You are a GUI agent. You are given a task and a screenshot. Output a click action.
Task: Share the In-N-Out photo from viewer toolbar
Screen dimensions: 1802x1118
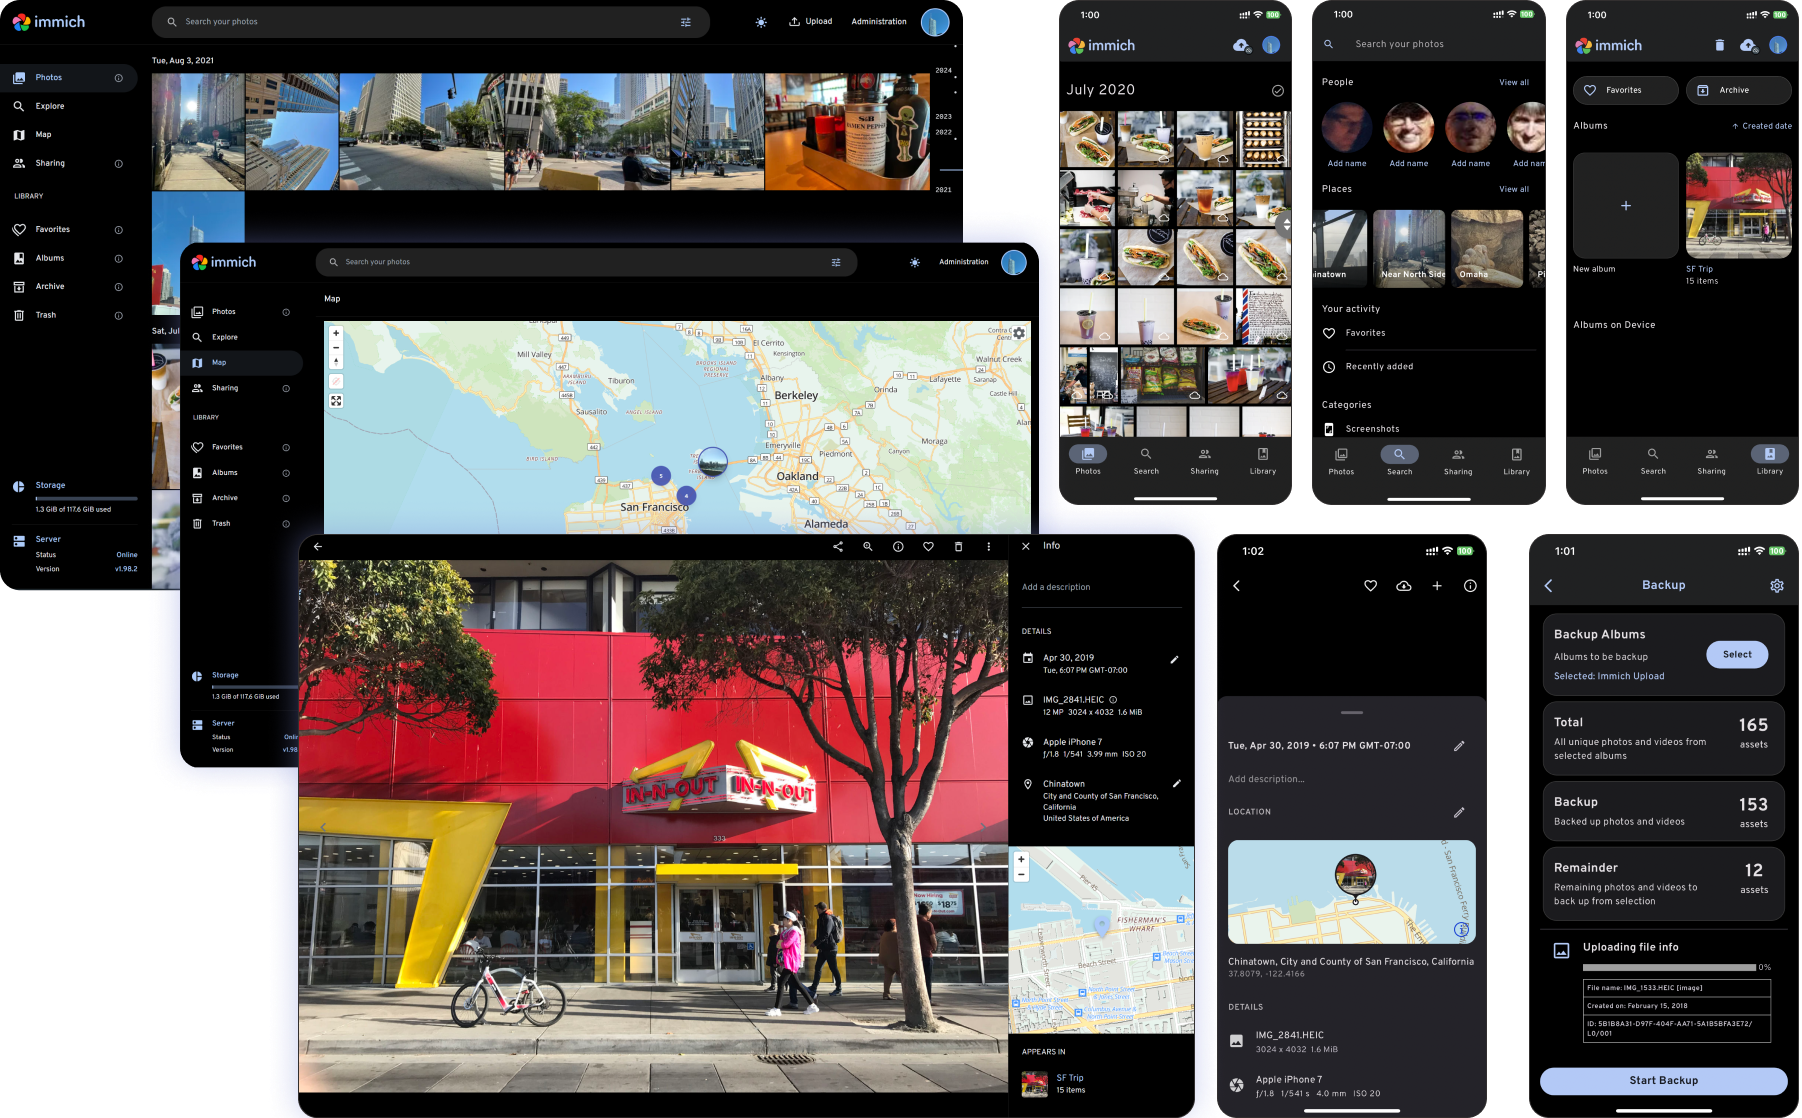coord(838,547)
